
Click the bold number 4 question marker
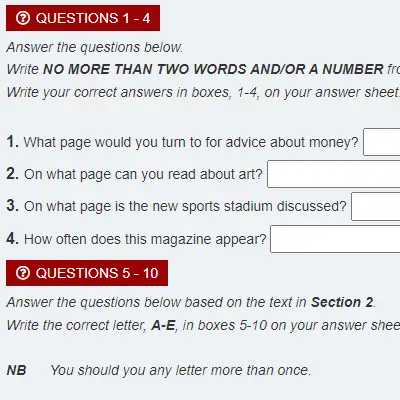point(13,239)
